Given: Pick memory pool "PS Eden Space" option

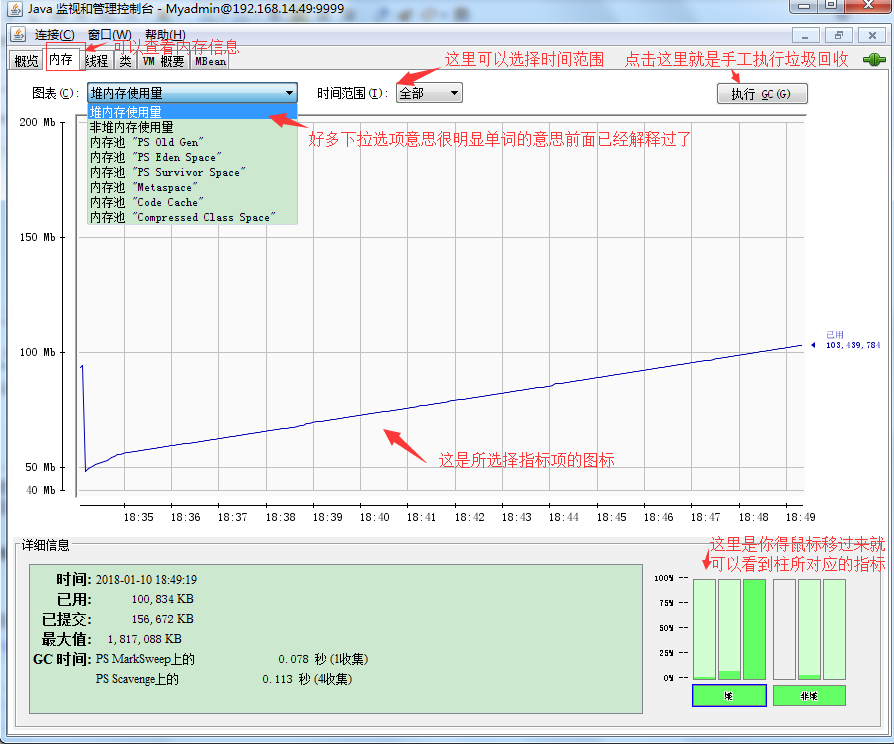Looking at the screenshot, I should tap(154, 157).
